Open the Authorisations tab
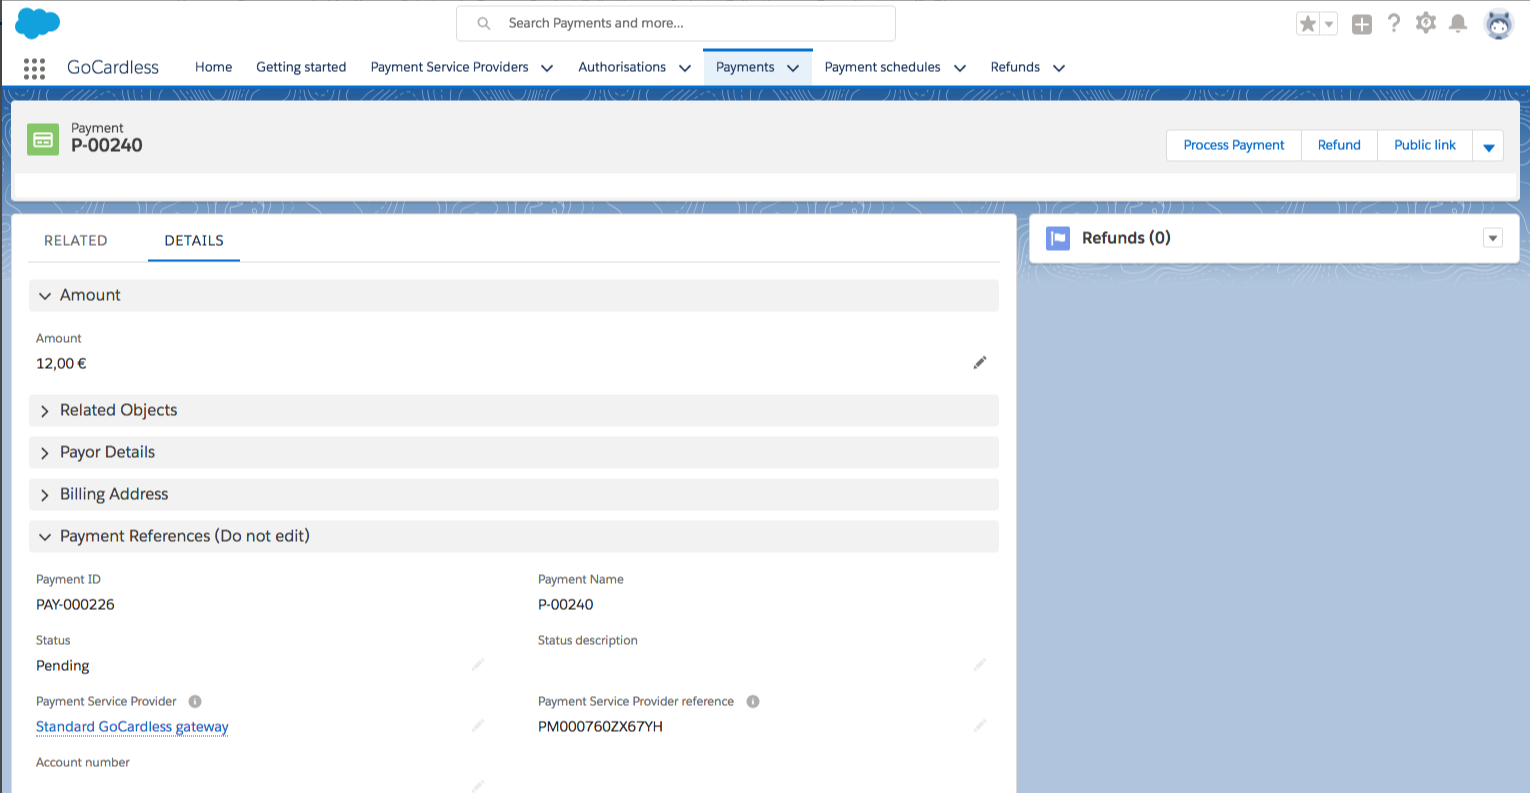Screen dimensions: 1530x793 (x=622, y=67)
